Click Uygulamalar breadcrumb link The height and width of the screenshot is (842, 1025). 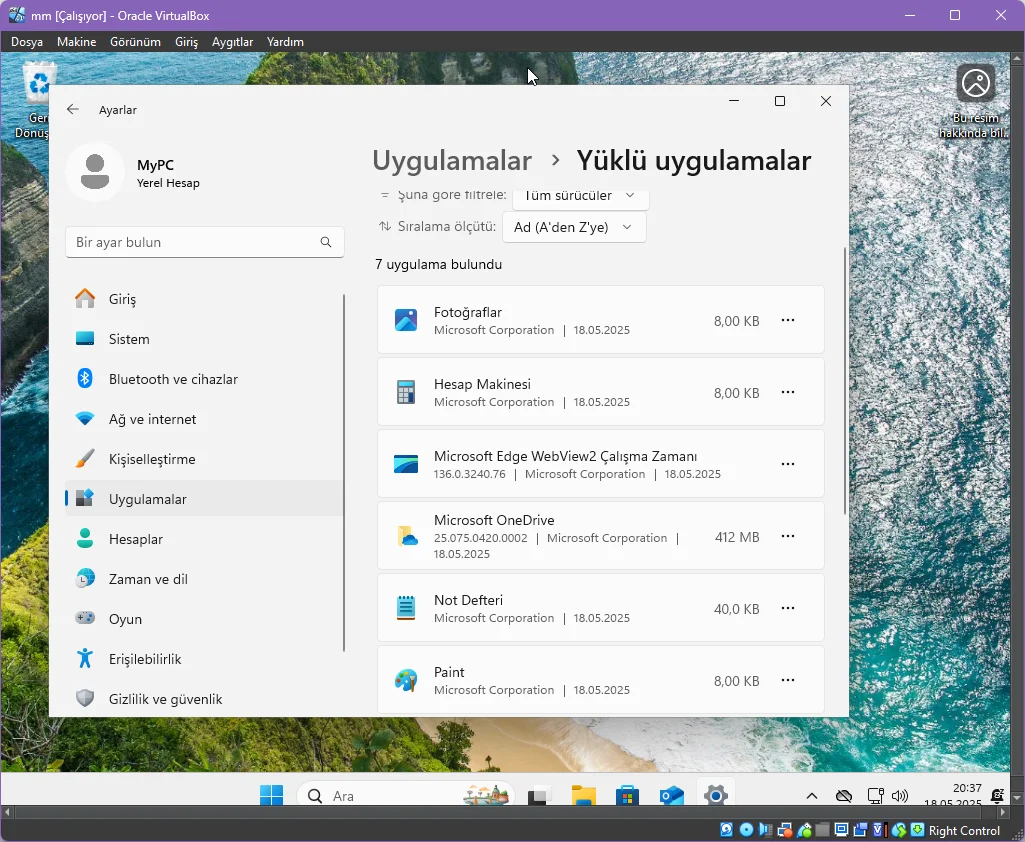click(452, 161)
